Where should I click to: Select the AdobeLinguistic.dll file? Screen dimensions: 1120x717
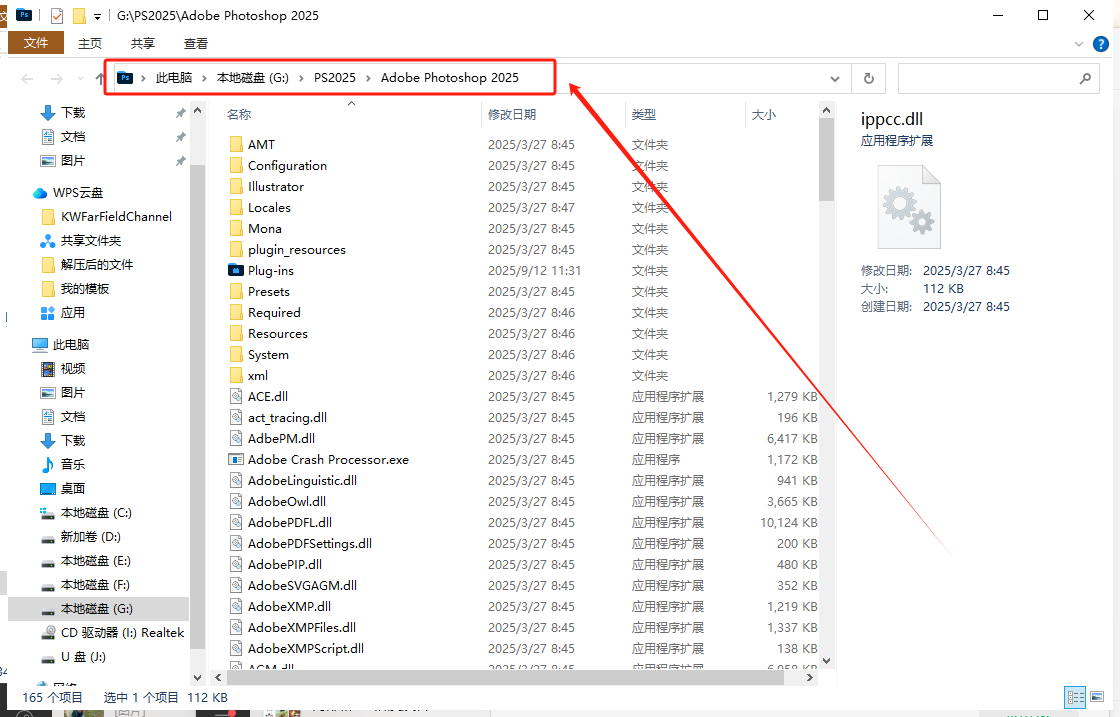pos(302,481)
